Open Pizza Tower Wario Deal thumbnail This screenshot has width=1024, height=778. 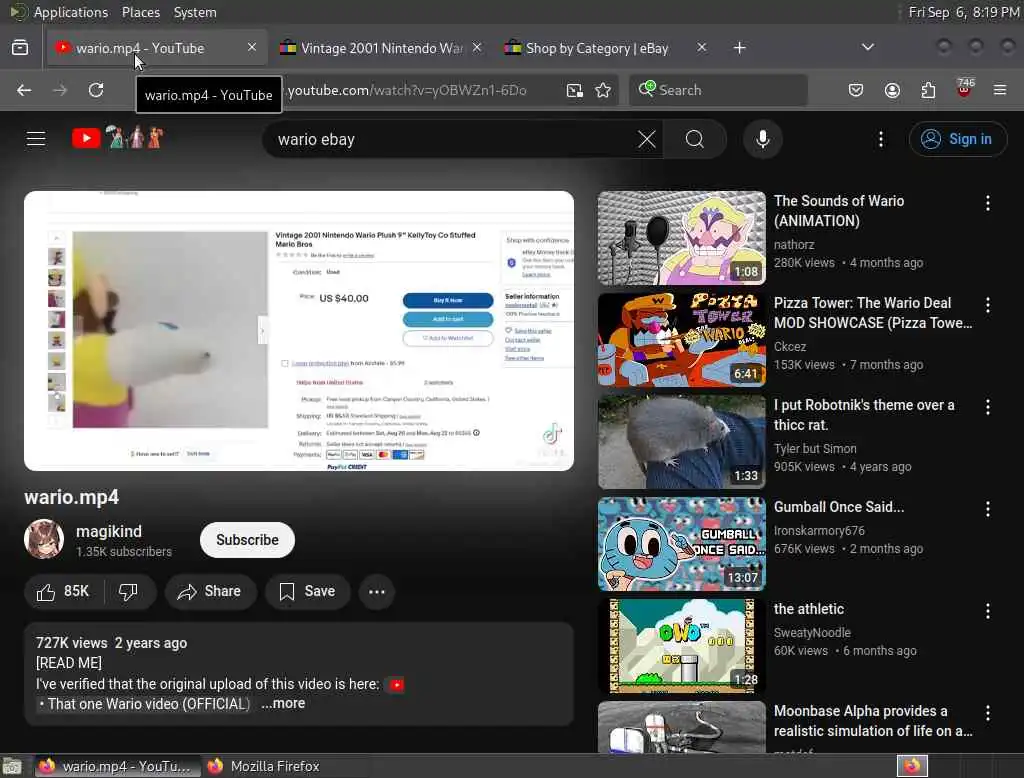pyautogui.click(x=681, y=340)
